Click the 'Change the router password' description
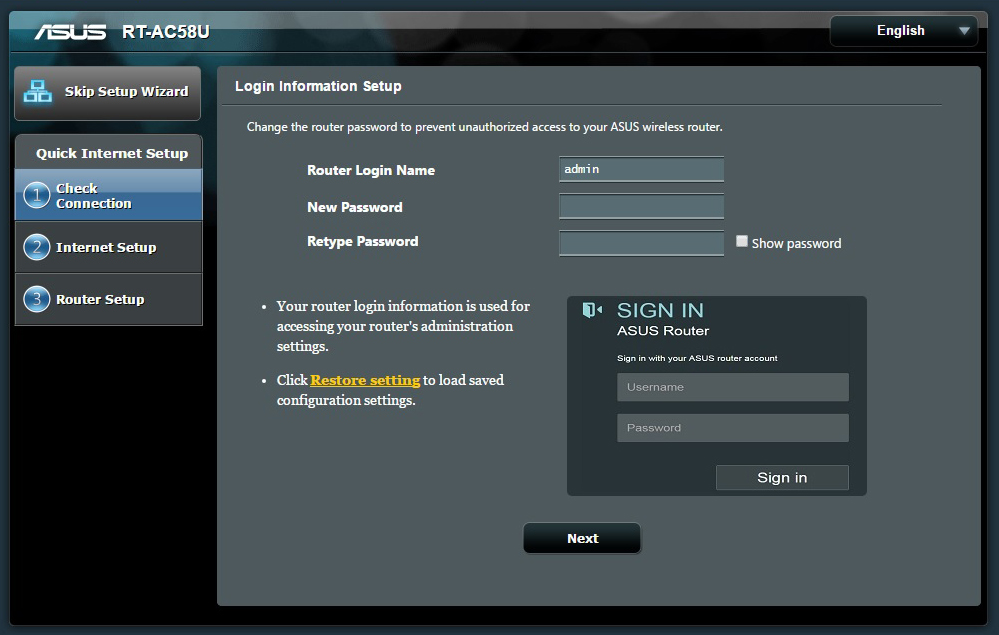 (484, 127)
